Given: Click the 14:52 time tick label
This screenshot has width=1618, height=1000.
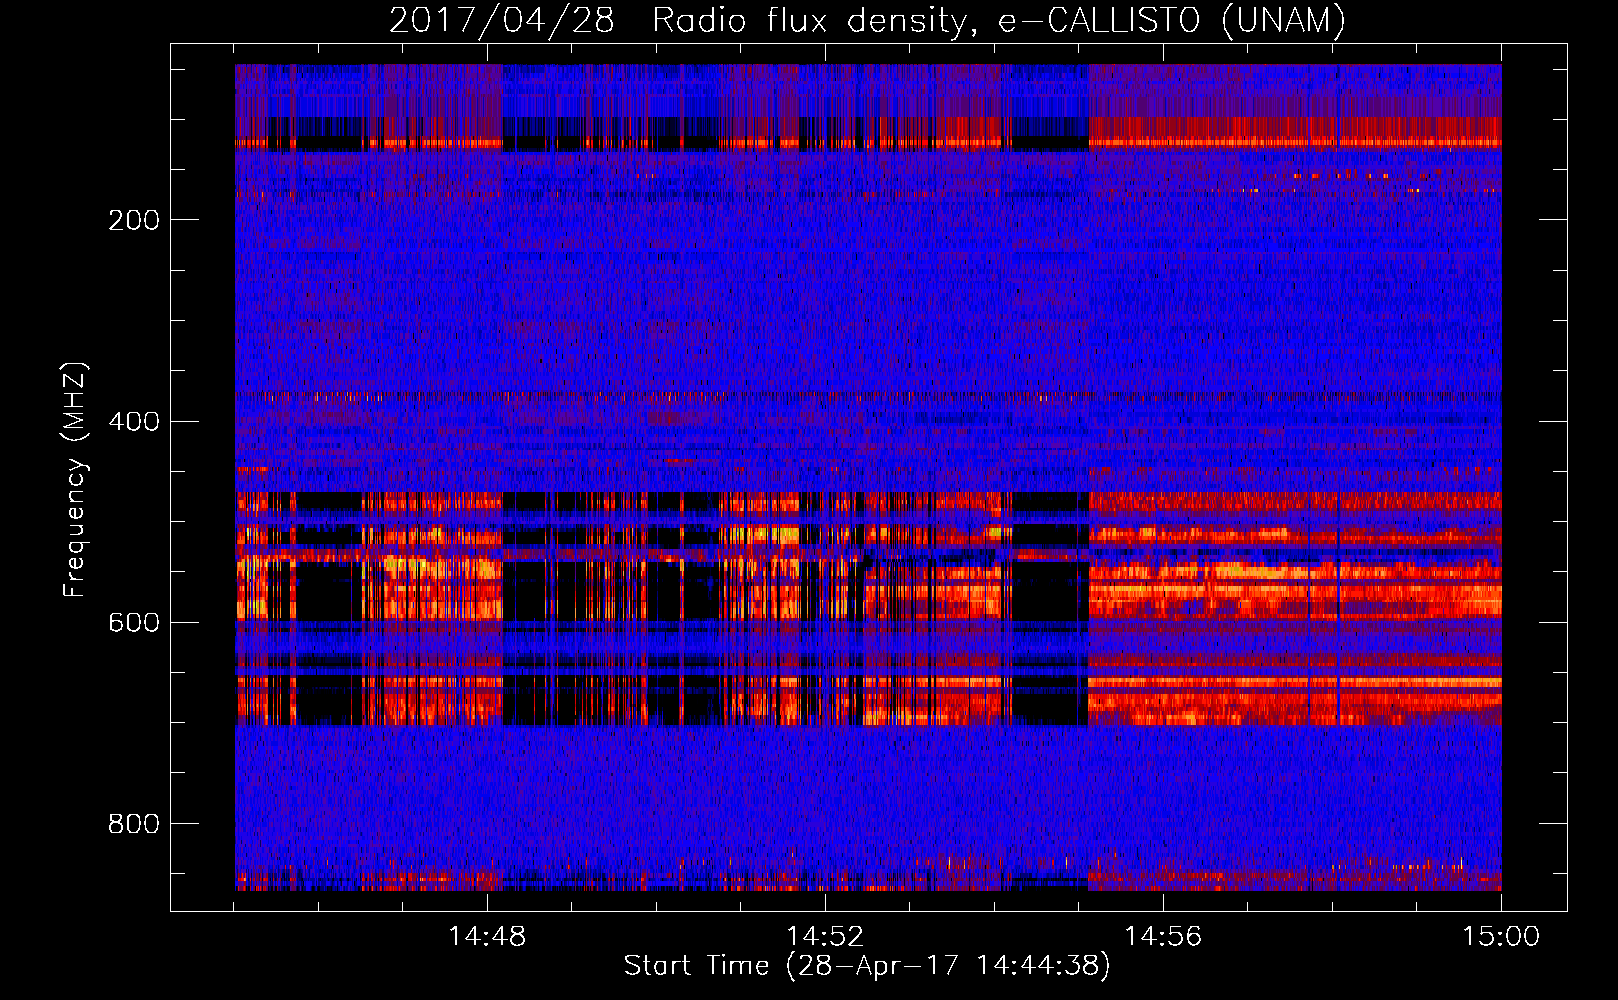Looking at the screenshot, I should pos(825,937).
